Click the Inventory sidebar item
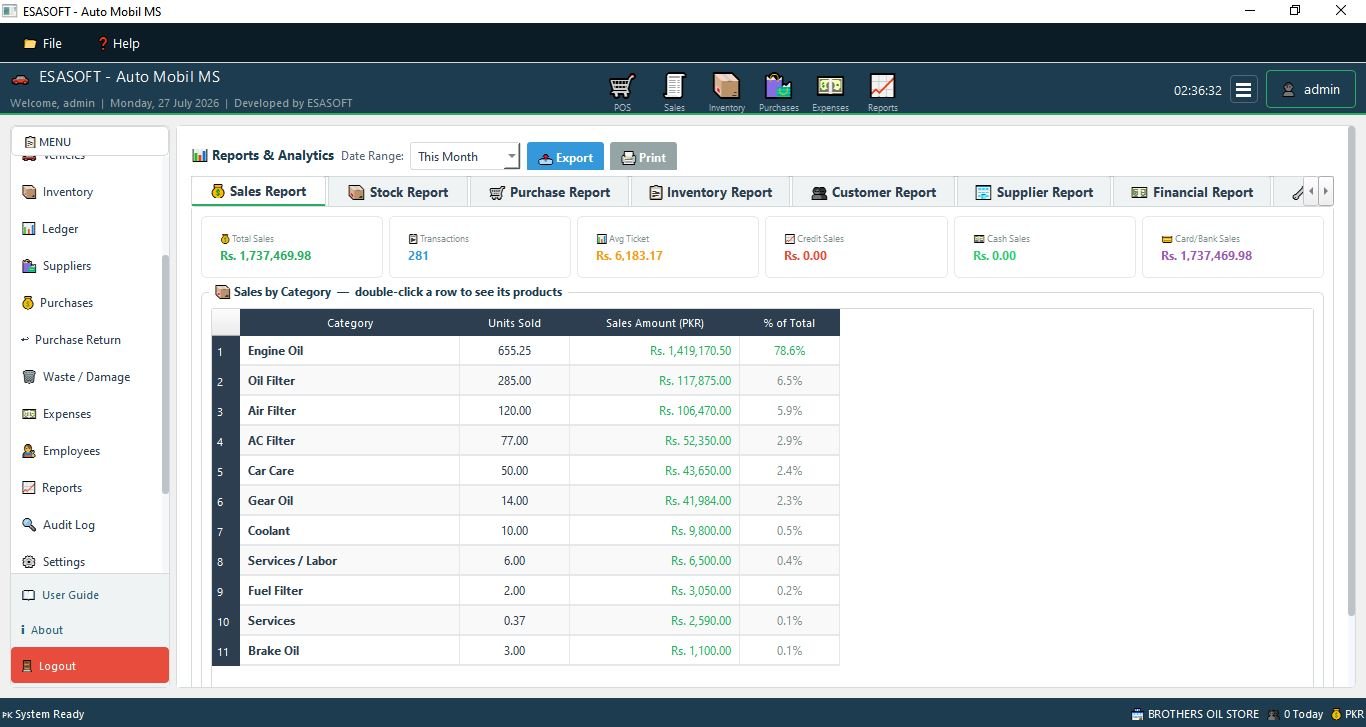The height and width of the screenshot is (727, 1366). (57, 192)
